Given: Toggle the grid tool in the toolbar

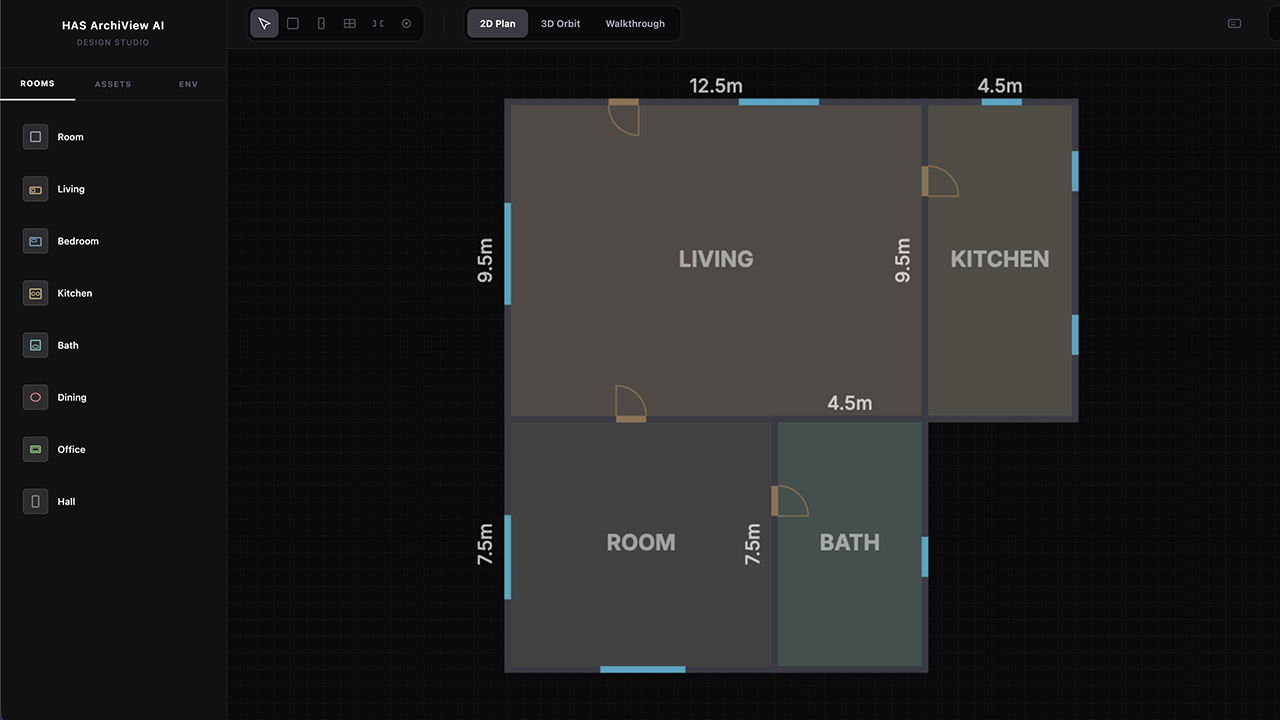Looking at the screenshot, I should point(349,23).
